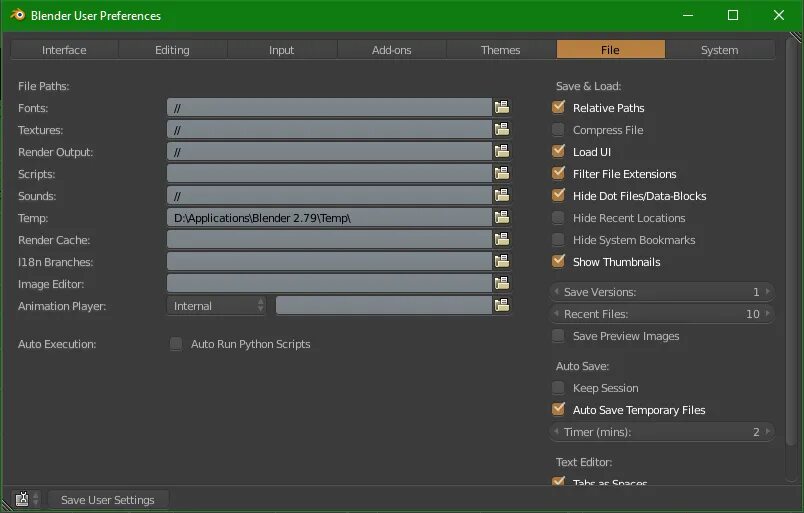Click Save User Settings button
Viewport: 804px width, 513px height.
click(x=108, y=500)
